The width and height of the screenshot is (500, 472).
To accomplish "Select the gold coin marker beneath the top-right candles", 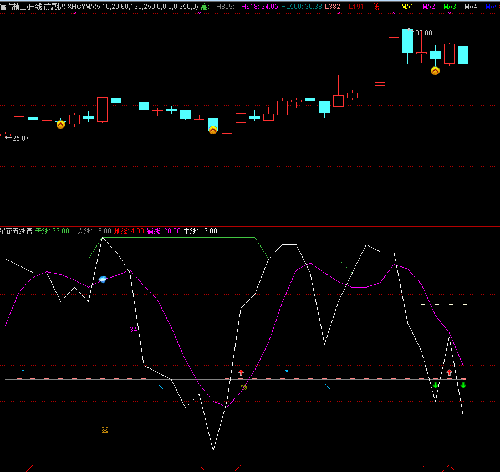I will [435, 71].
